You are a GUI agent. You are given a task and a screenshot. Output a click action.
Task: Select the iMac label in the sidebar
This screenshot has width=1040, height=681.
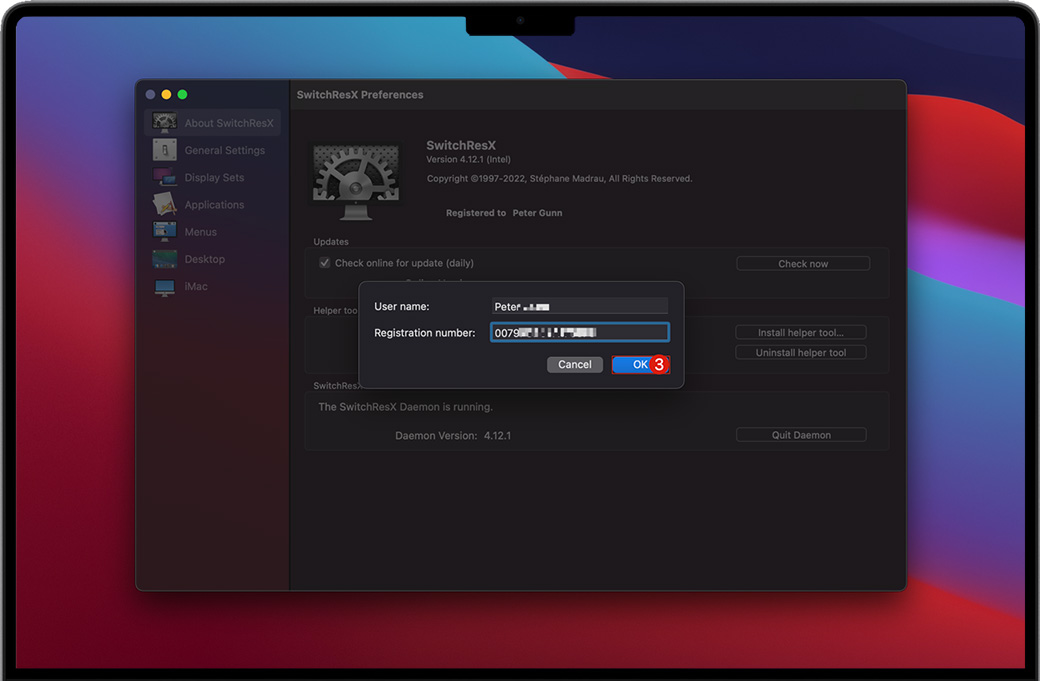[x=196, y=286]
